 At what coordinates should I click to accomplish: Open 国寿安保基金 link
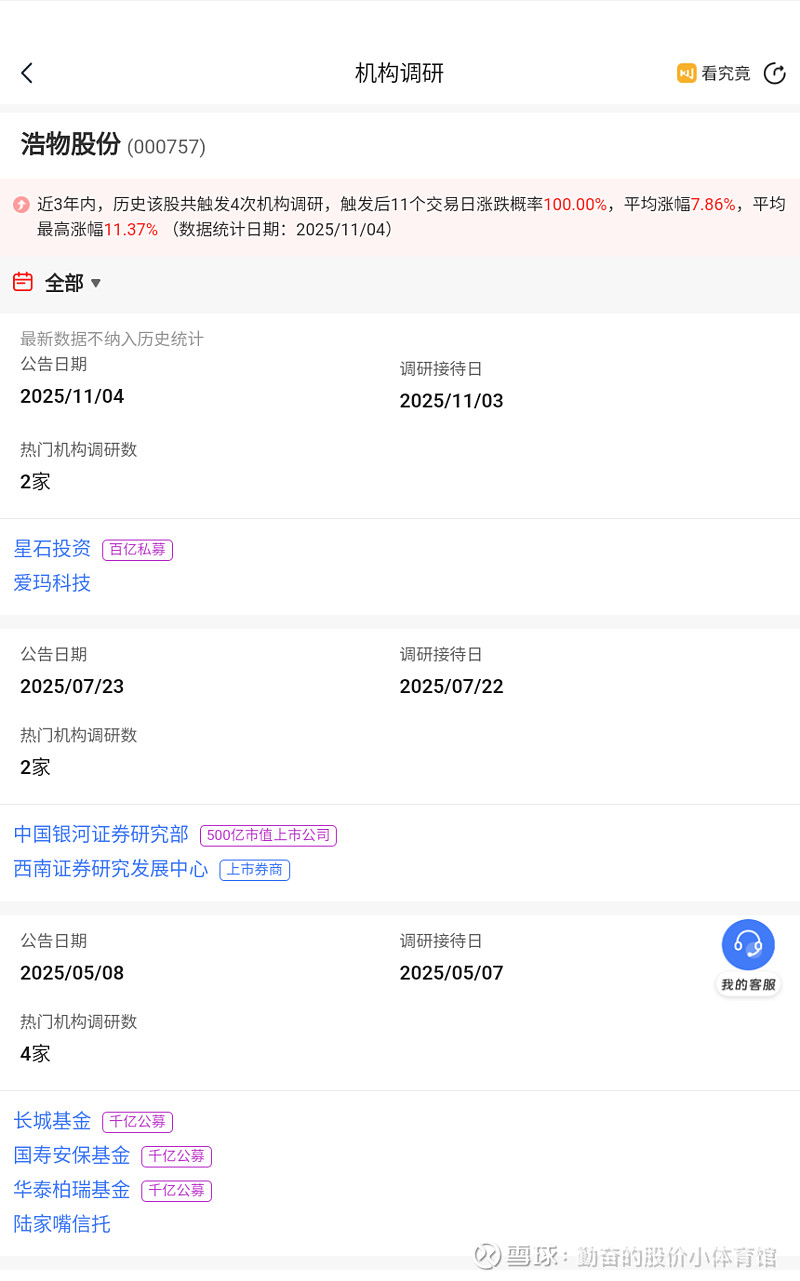[x=72, y=1155]
